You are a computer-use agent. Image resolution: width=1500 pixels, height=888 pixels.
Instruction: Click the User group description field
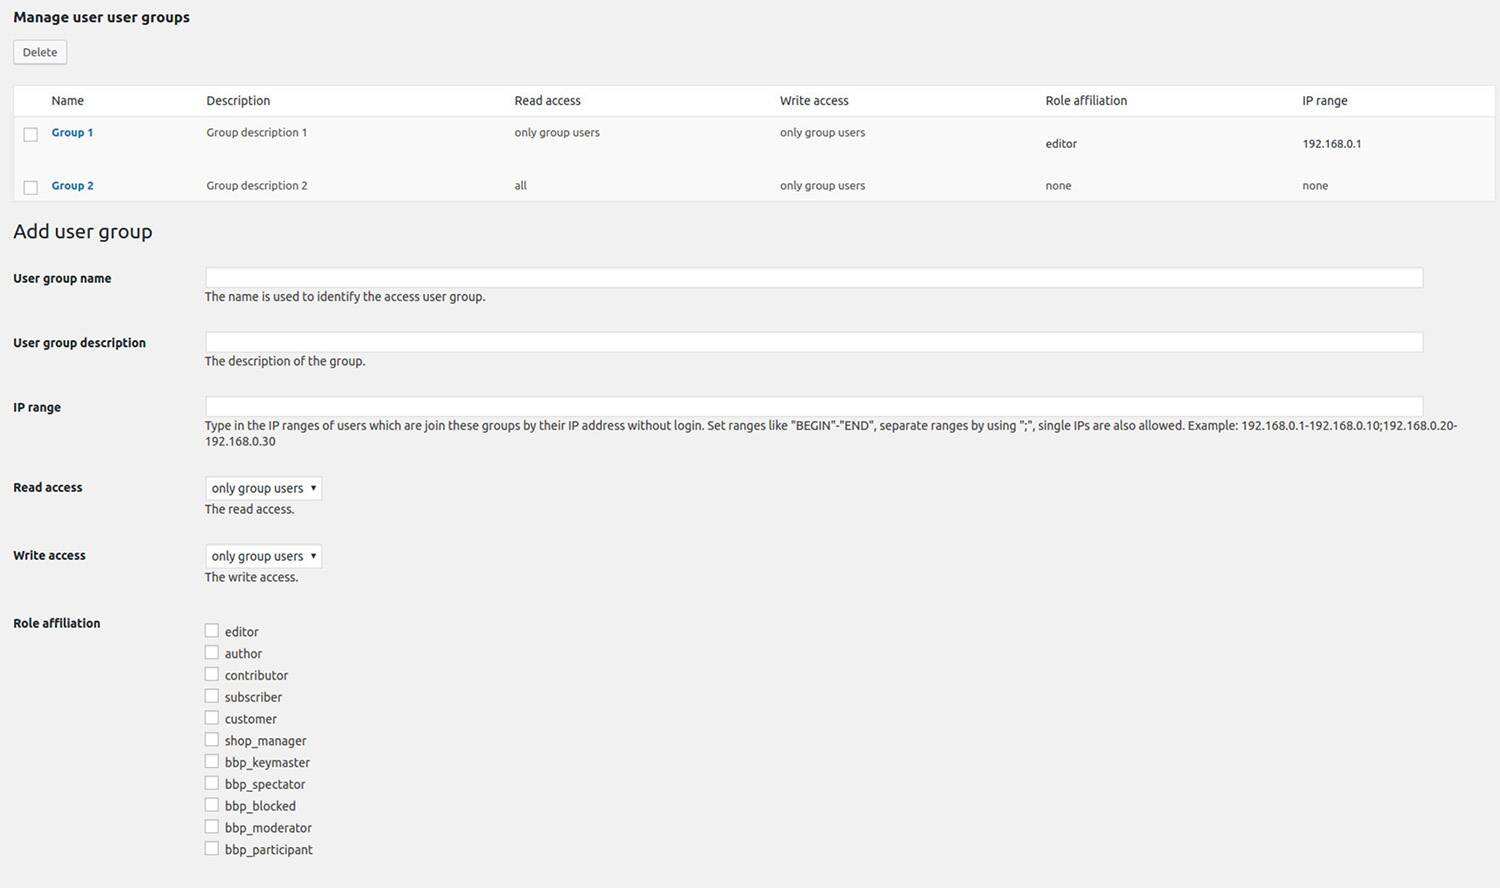[x=813, y=342]
